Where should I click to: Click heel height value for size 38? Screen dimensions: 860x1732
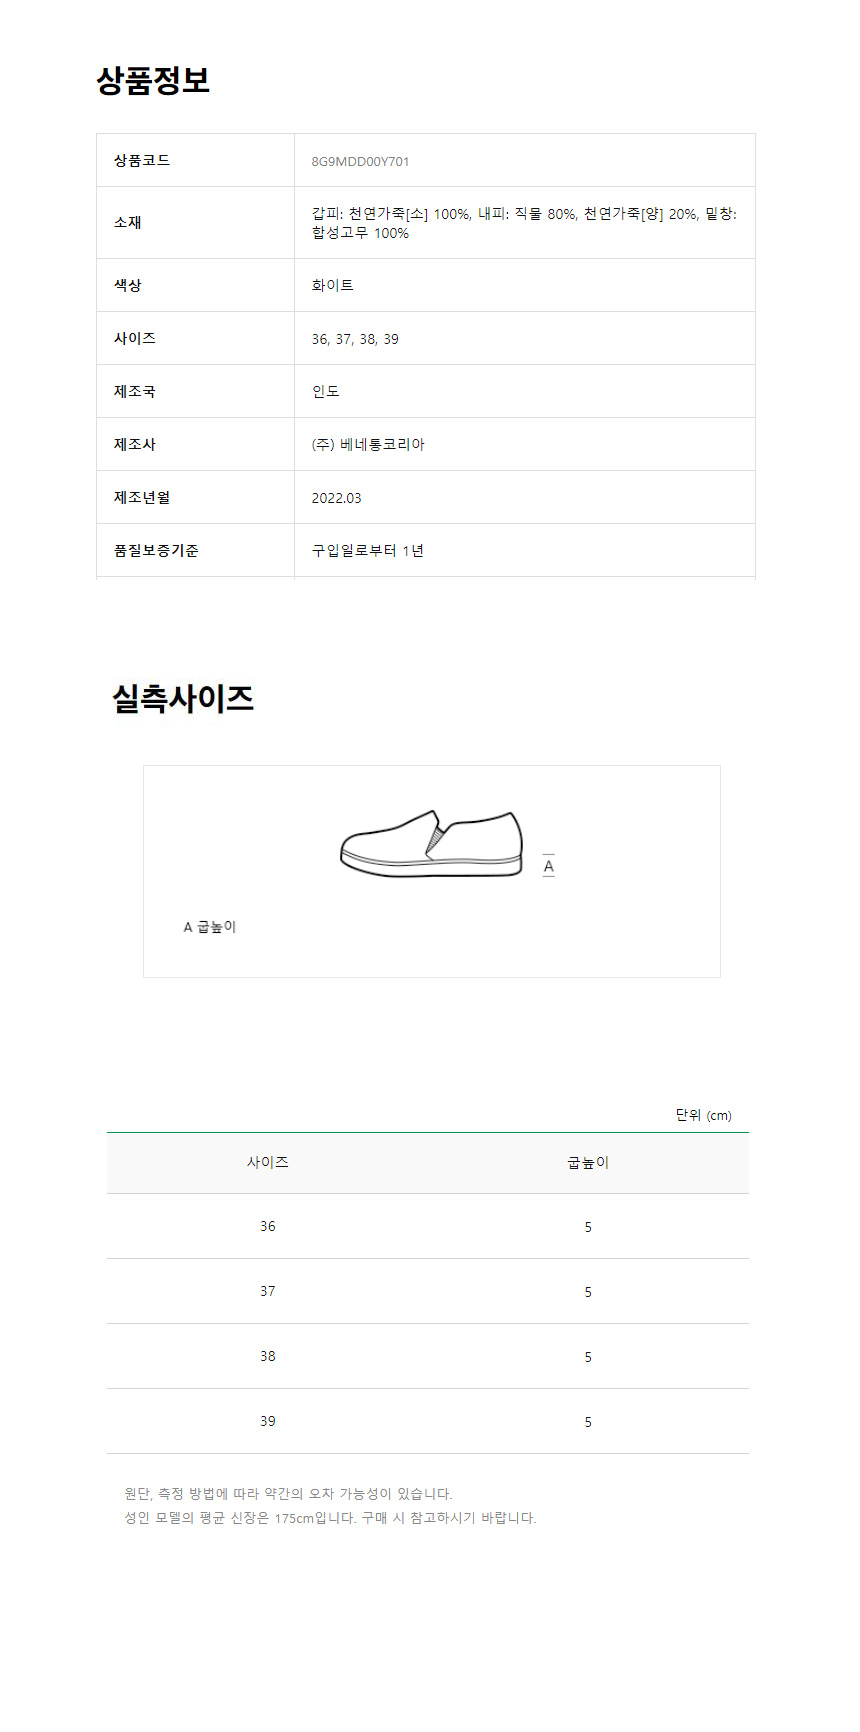tap(588, 1357)
